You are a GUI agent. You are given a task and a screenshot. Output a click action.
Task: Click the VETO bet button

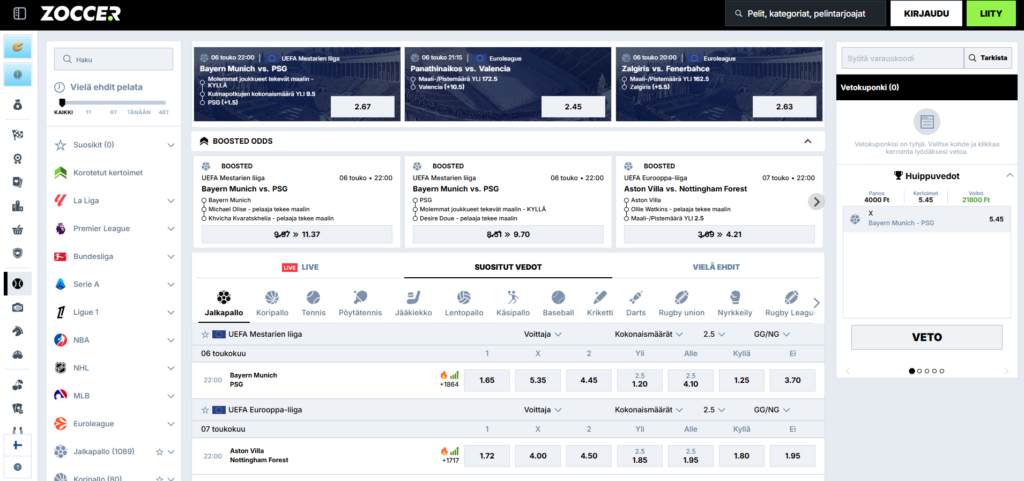926,337
